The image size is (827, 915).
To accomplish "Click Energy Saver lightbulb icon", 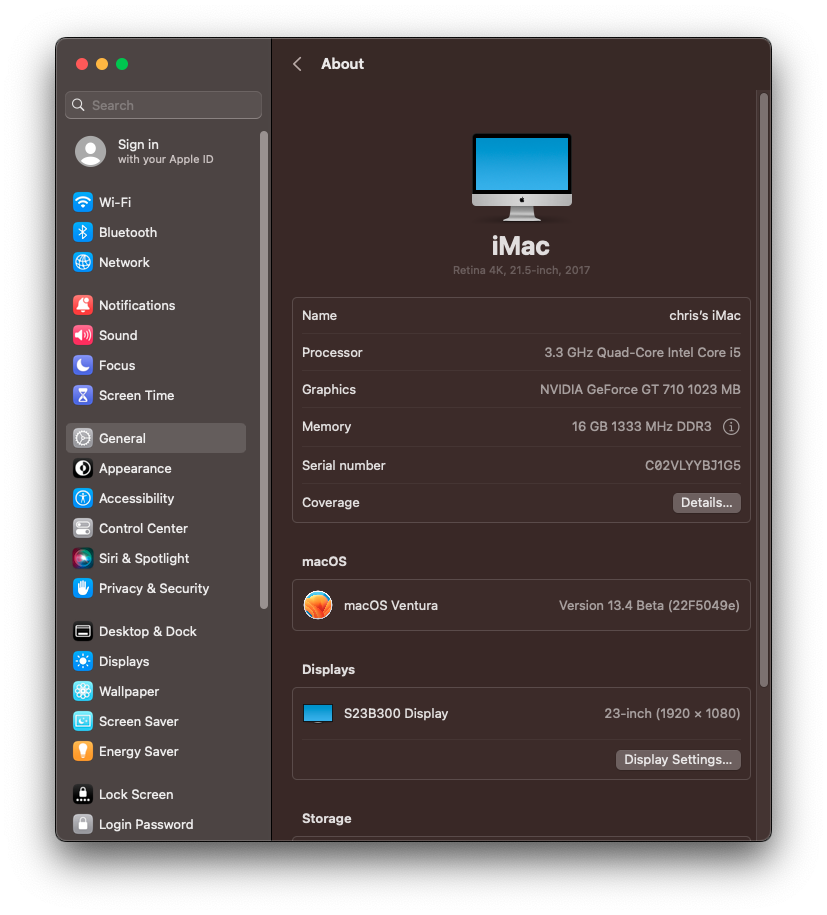I will tap(83, 752).
